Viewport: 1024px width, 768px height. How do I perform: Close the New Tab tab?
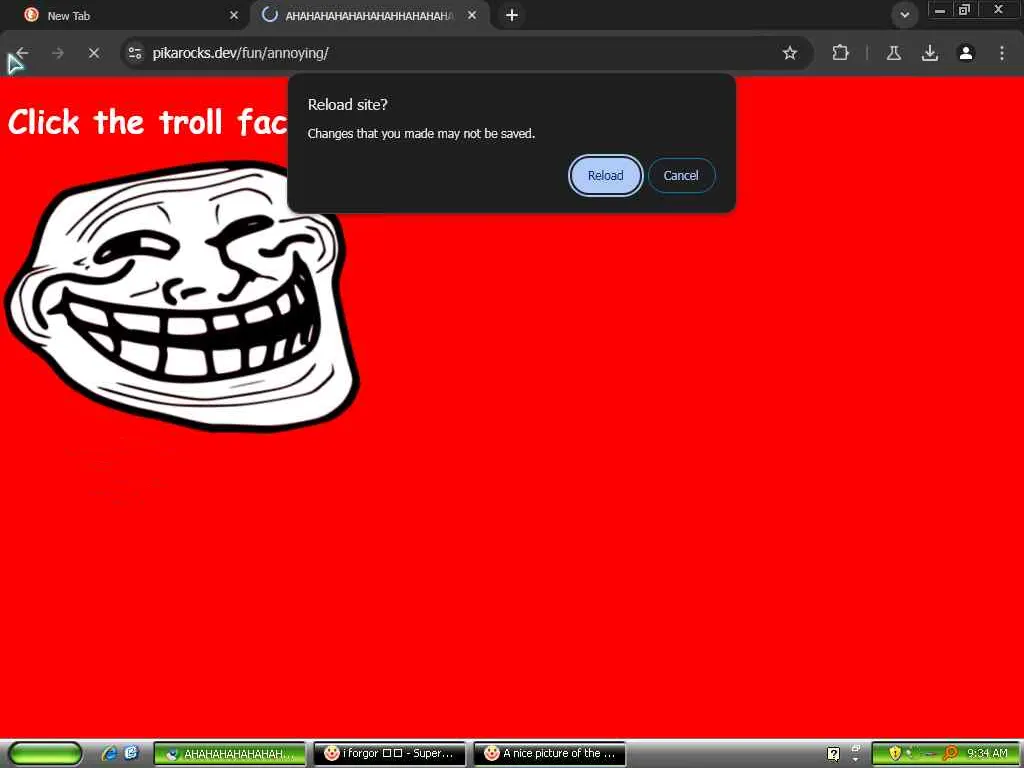click(234, 15)
